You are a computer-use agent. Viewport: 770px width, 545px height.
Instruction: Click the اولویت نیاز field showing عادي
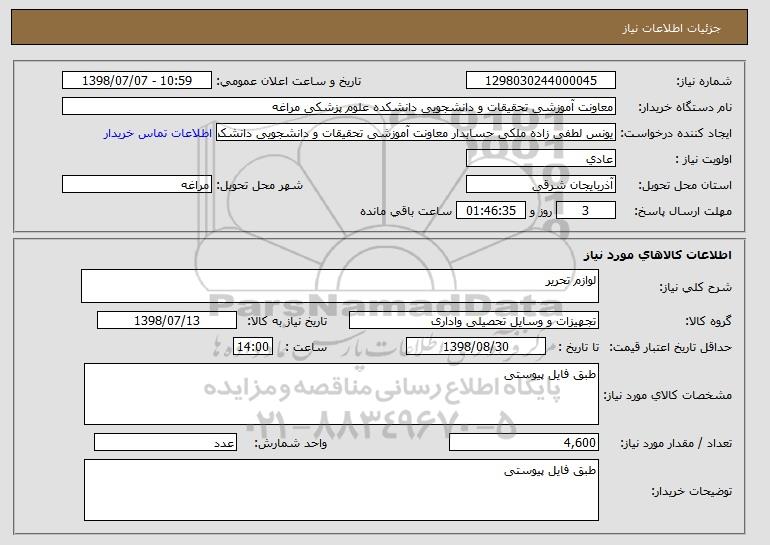[541, 159]
